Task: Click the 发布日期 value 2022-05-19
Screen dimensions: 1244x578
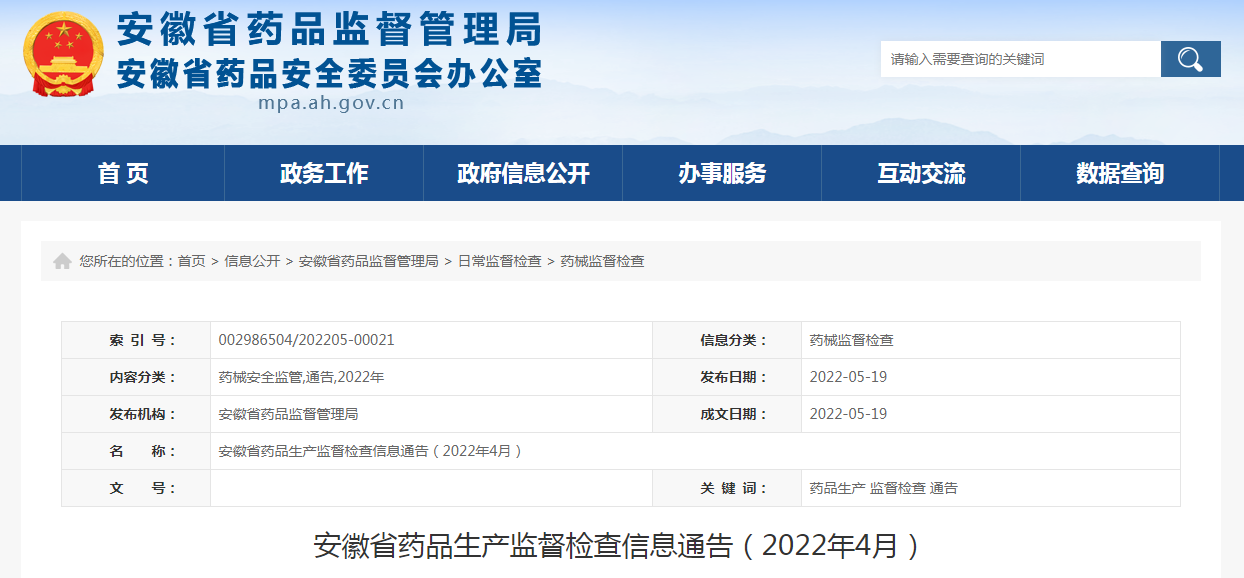Action: pyautogui.click(x=848, y=377)
